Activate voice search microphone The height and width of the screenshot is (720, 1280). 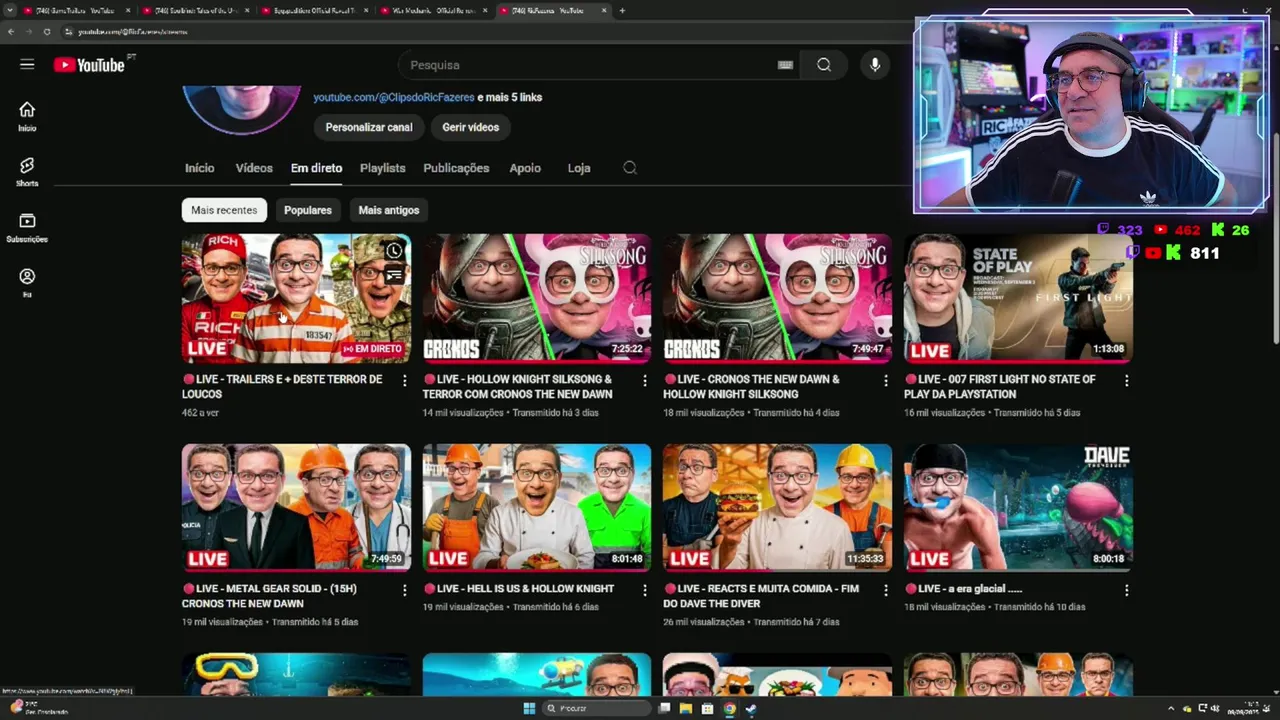(x=875, y=65)
